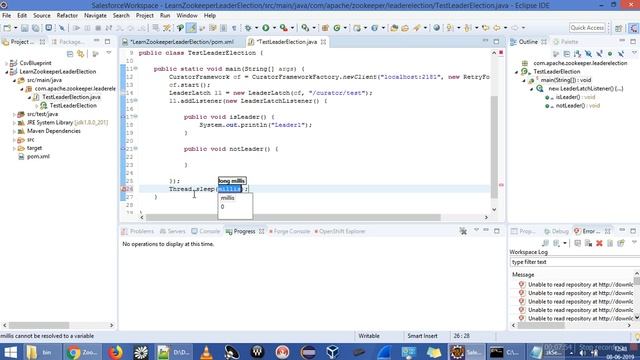640x360 pixels.
Task: Click the editor horizontal scrollbar
Action: [x=293, y=218]
